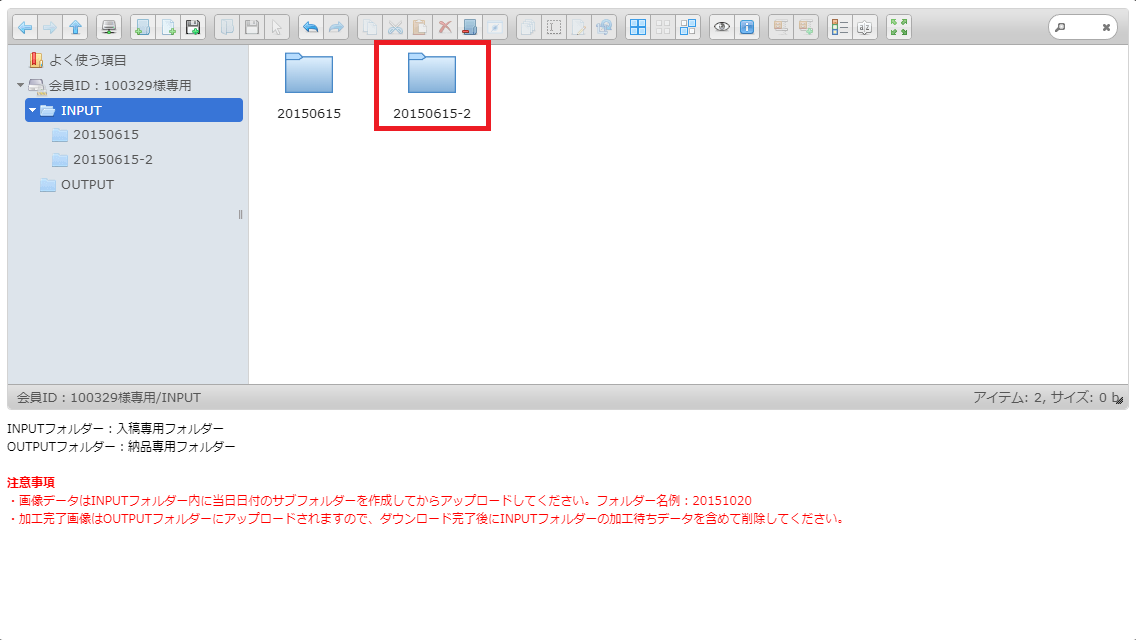Go up to the parent directory
Screen dimensions: 1136x640
76,28
